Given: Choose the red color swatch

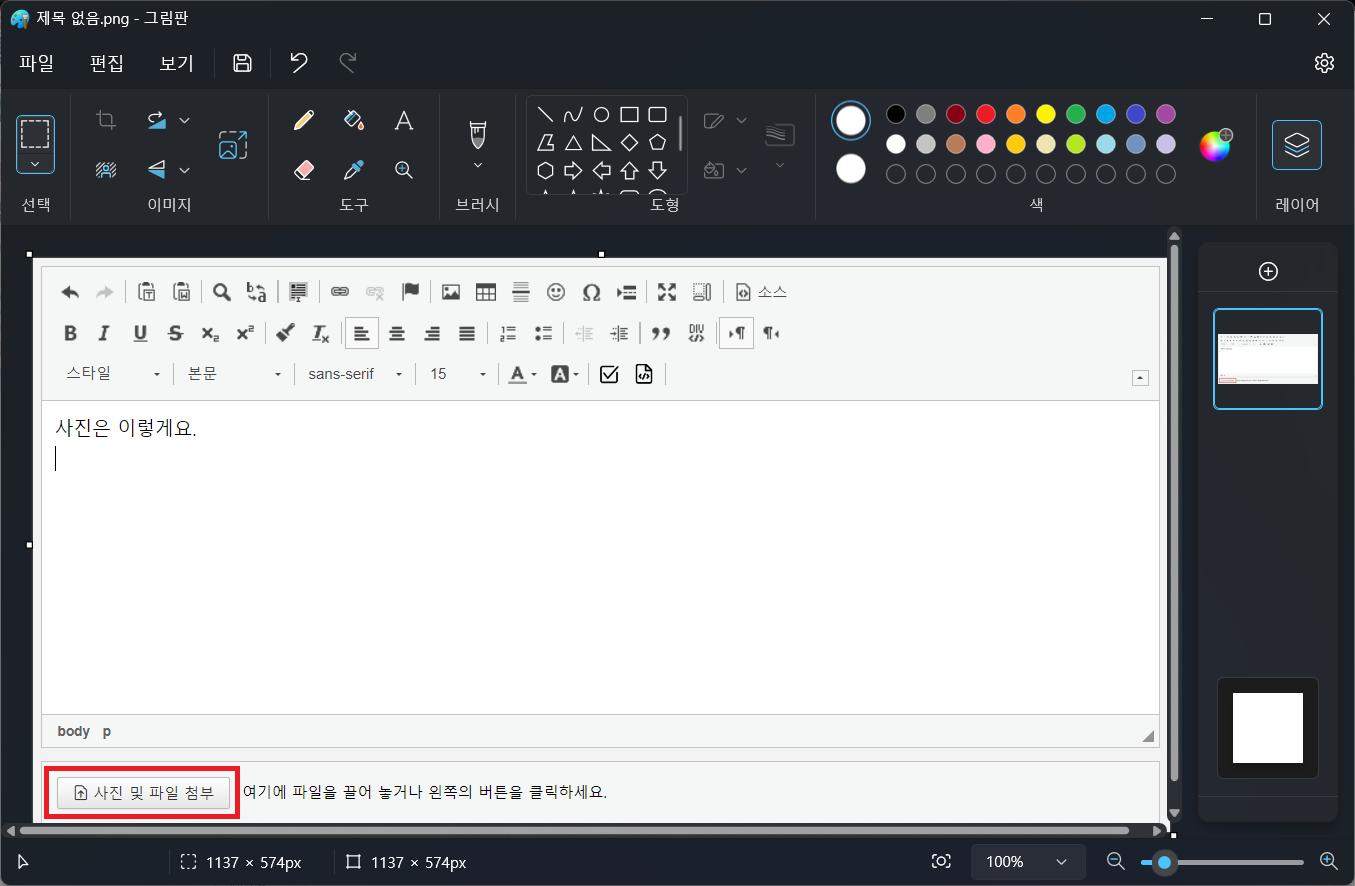Looking at the screenshot, I should point(986,114).
